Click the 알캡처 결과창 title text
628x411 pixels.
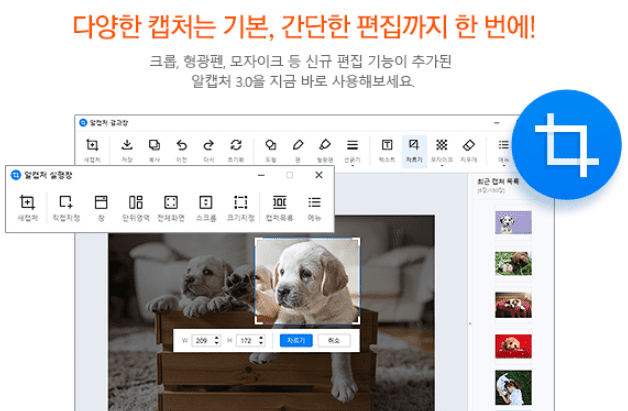[x=109, y=123]
